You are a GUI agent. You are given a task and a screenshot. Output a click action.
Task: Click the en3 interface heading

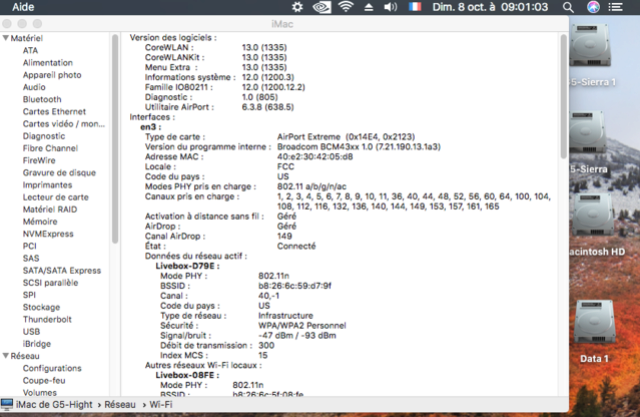click(151, 127)
